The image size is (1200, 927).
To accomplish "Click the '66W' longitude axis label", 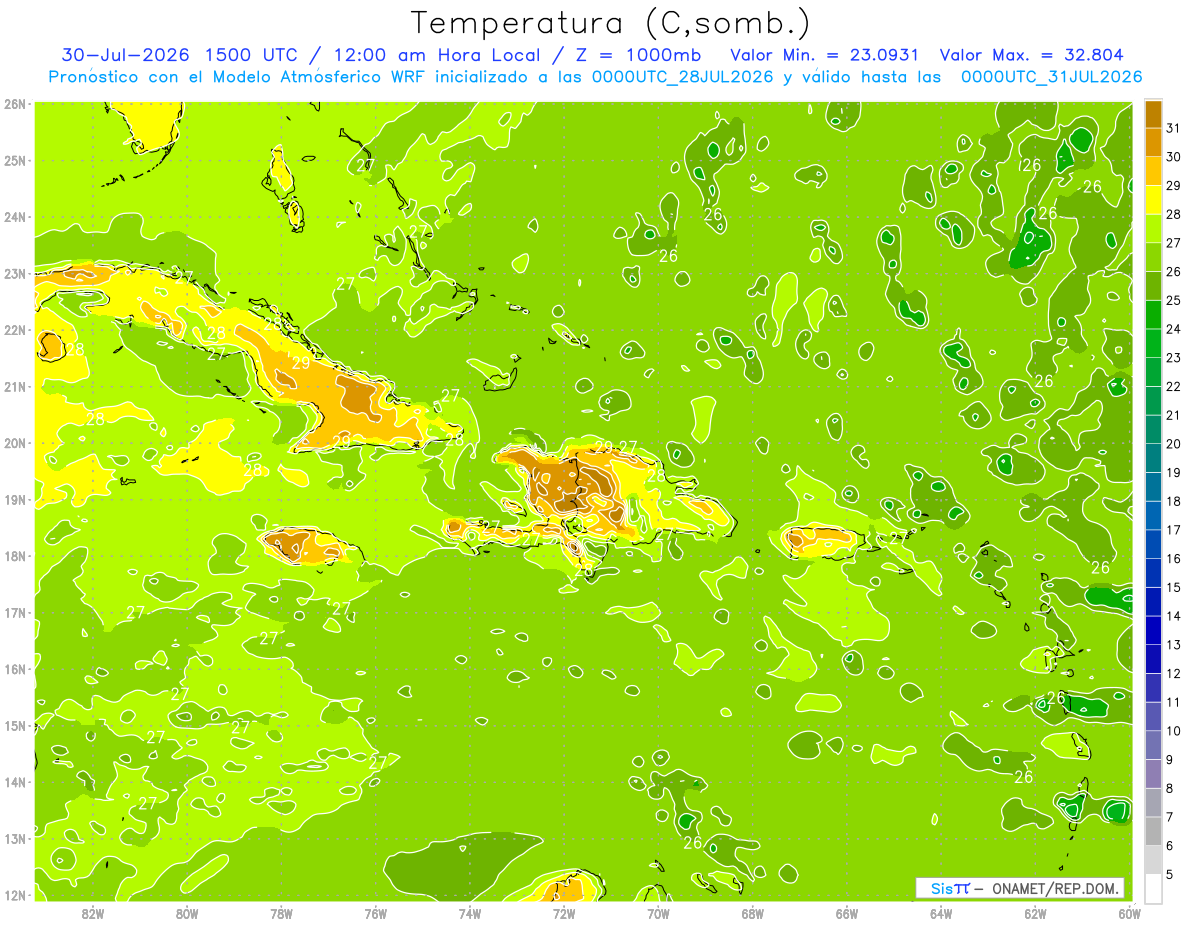I will [x=847, y=913].
